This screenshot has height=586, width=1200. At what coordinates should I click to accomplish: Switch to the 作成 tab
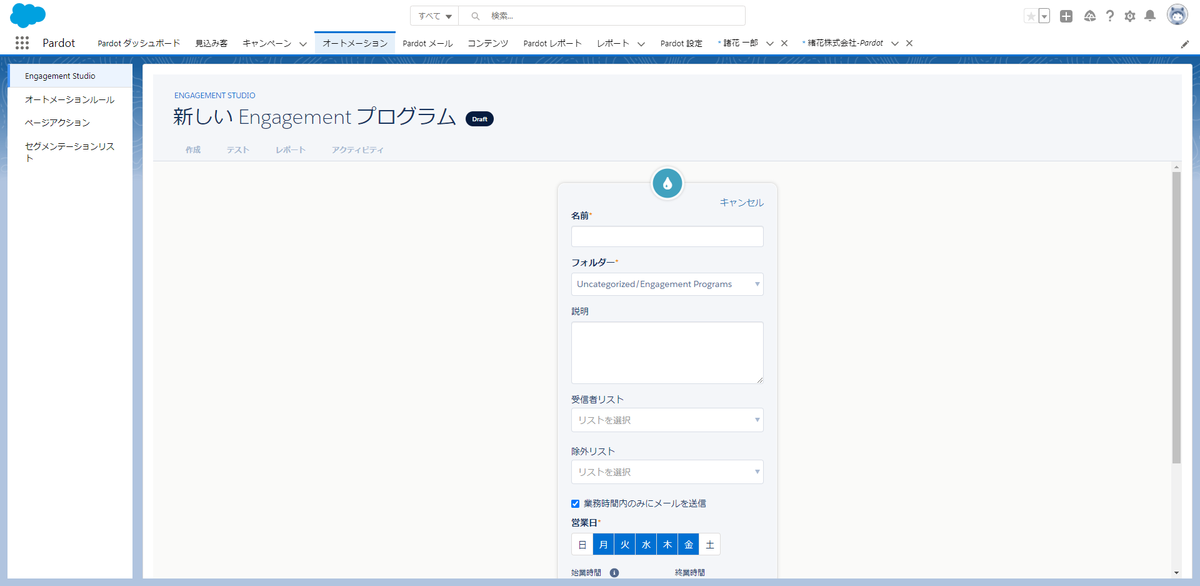(x=193, y=149)
